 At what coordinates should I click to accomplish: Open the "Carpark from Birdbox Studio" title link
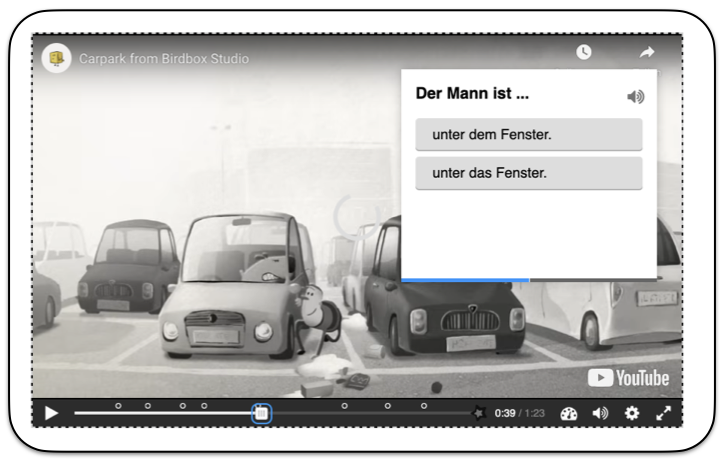pyautogui.click(x=164, y=59)
